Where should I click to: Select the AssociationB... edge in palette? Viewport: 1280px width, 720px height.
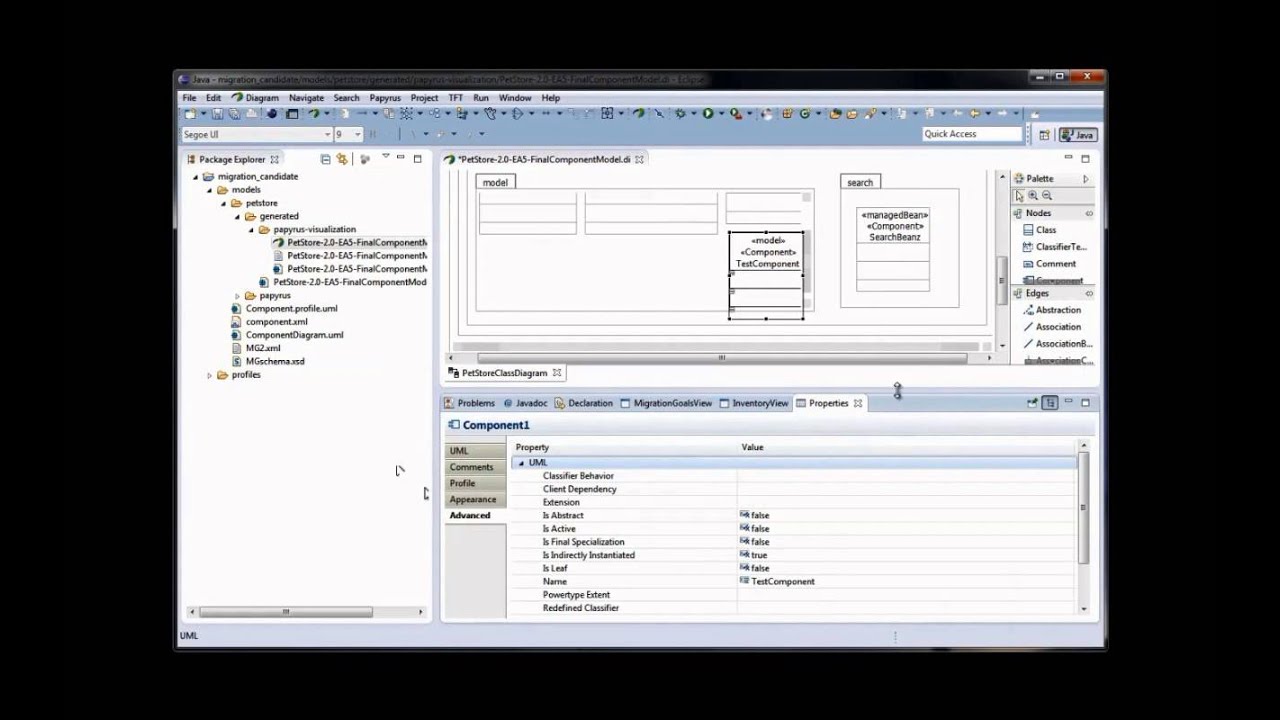tap(1057, 344)
